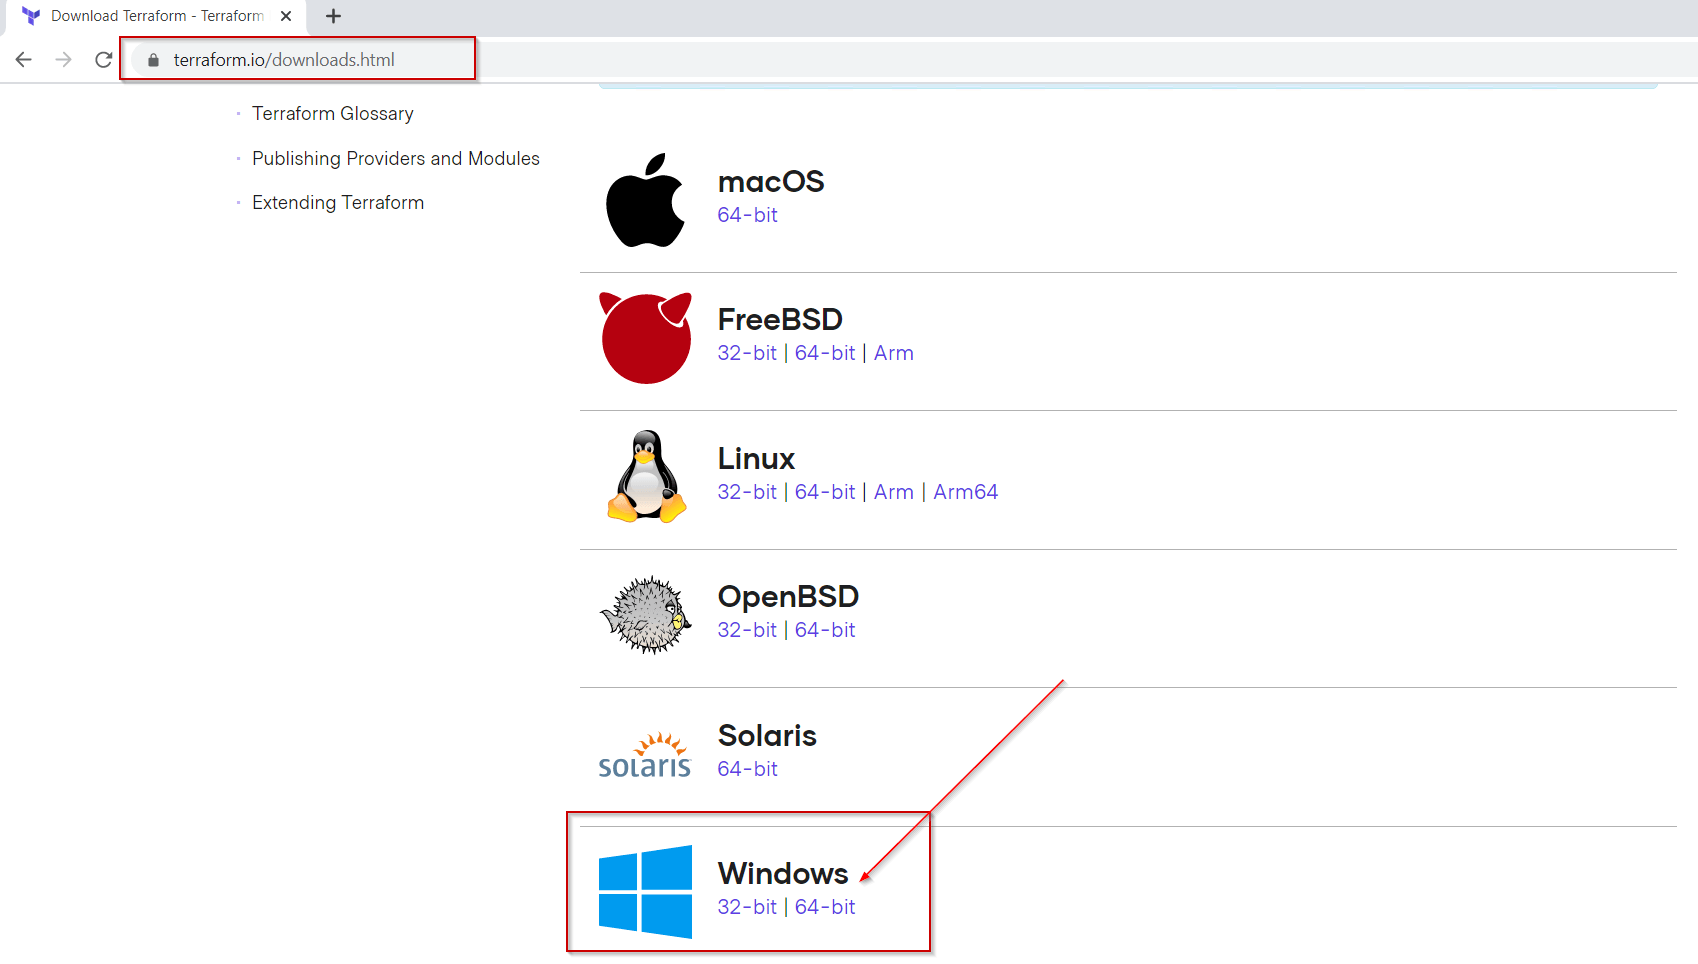This screenshot has height=964, width=1698.
Task: Click the FreeBSD mascot icon
Action: click(645, 337)
